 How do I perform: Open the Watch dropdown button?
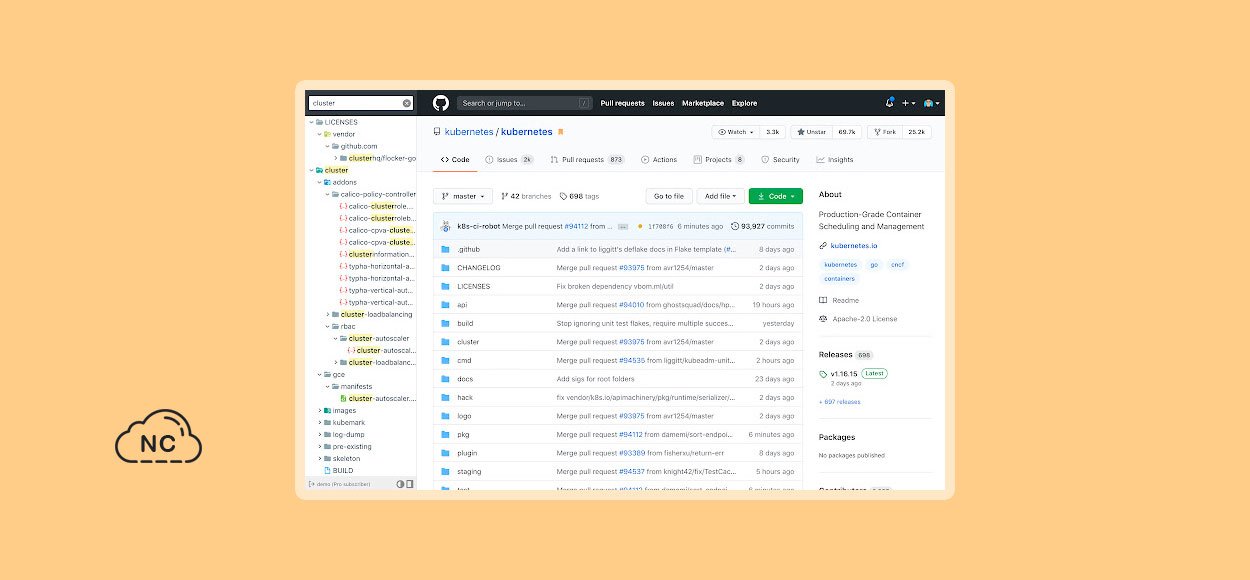click(735, 132)
